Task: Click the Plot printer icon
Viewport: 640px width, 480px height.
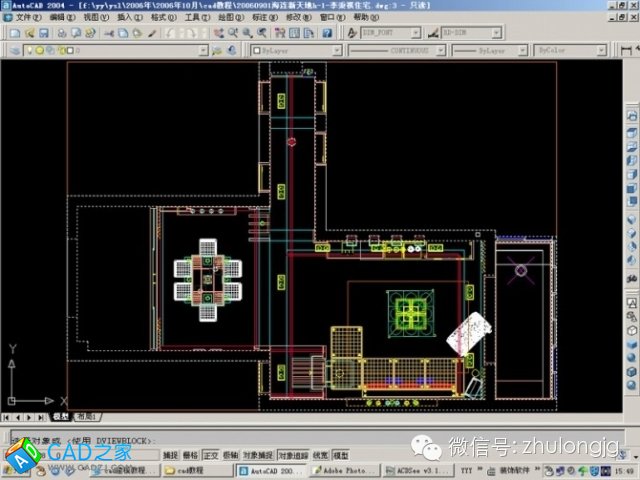Action: (x=61, y=33)
